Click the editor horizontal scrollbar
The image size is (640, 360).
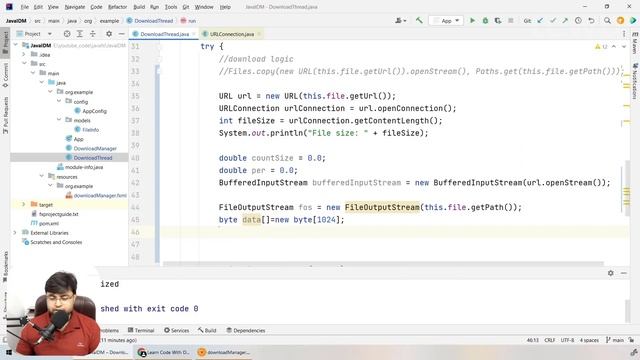(x=383, y=264)
